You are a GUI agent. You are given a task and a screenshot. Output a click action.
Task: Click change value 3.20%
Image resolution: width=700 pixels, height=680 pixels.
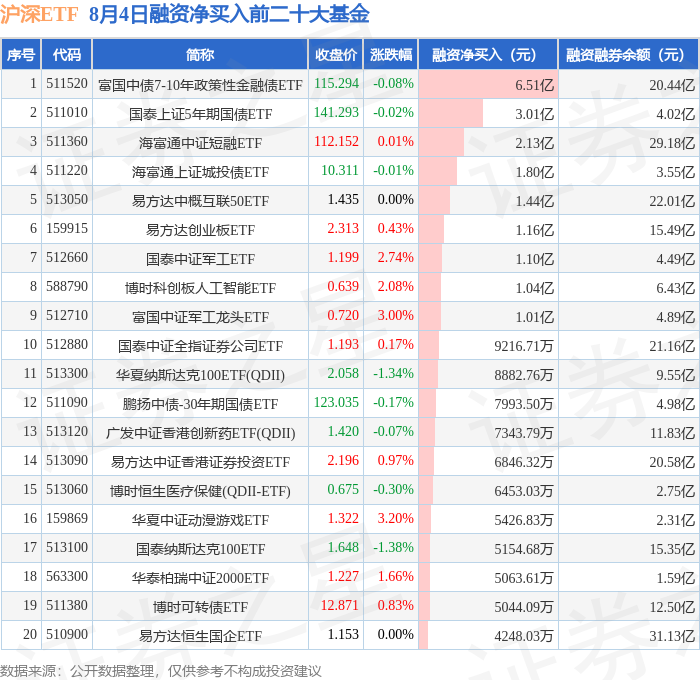click(395, 519)
